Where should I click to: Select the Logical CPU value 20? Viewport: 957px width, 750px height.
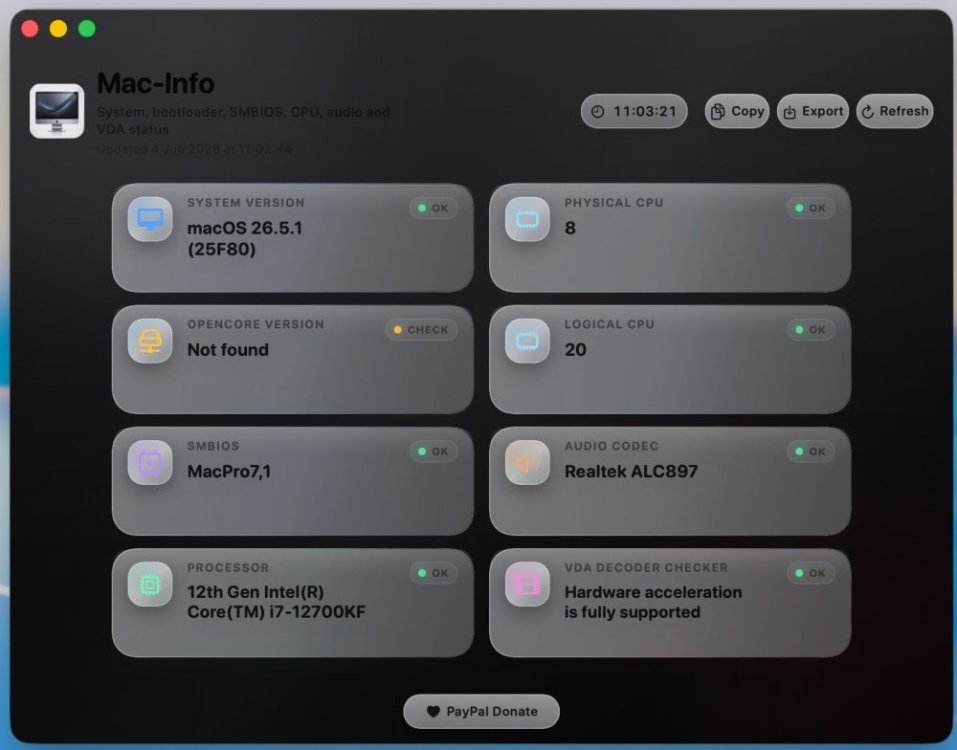[576, 350]
